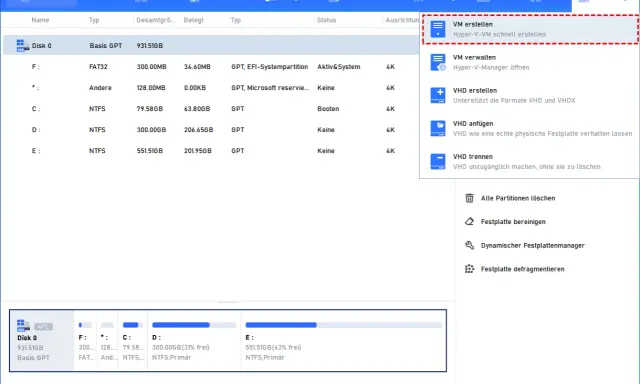Click the Name column header
This screenshot has width=640, height=384.
(x=40, y=20)
